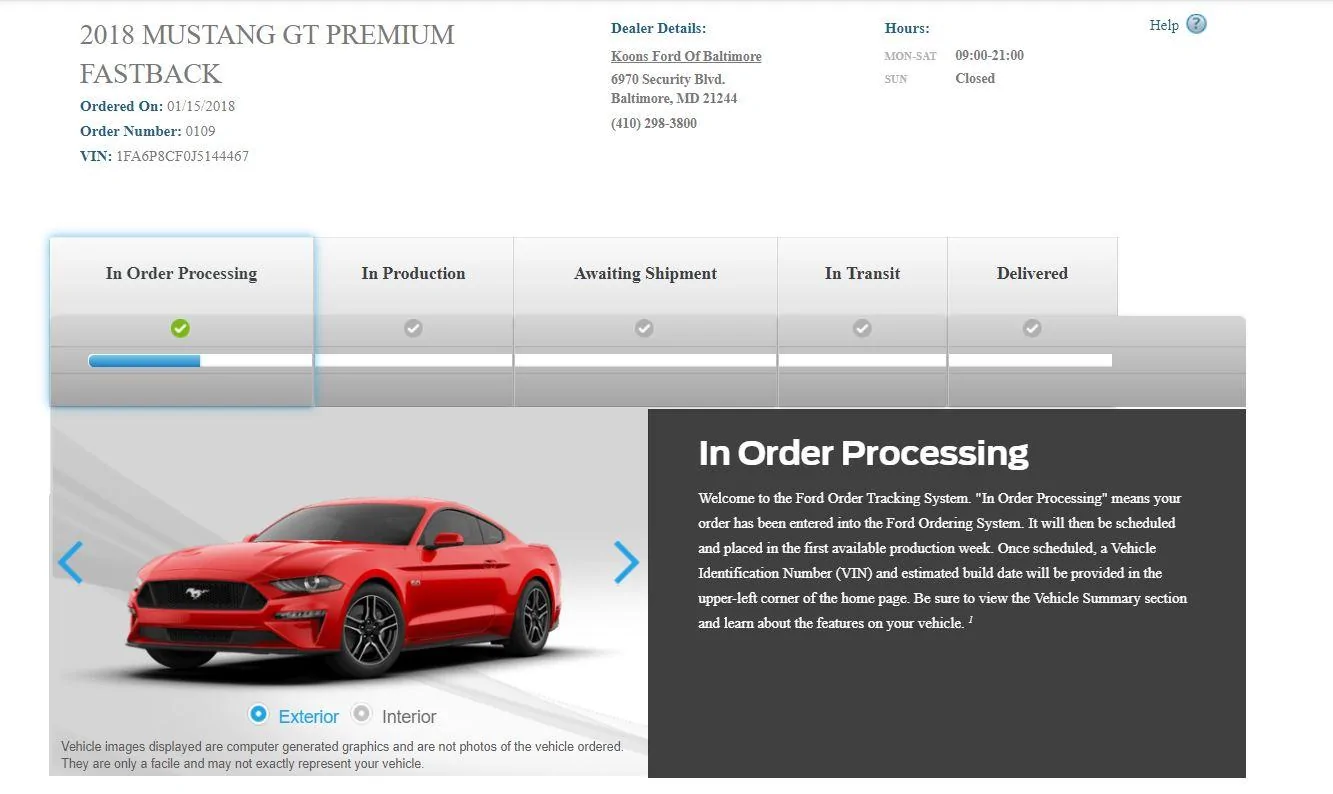1333x794 pixels.
Task: Click the In Order Processing panel heading
Action: tap(863, 453)
